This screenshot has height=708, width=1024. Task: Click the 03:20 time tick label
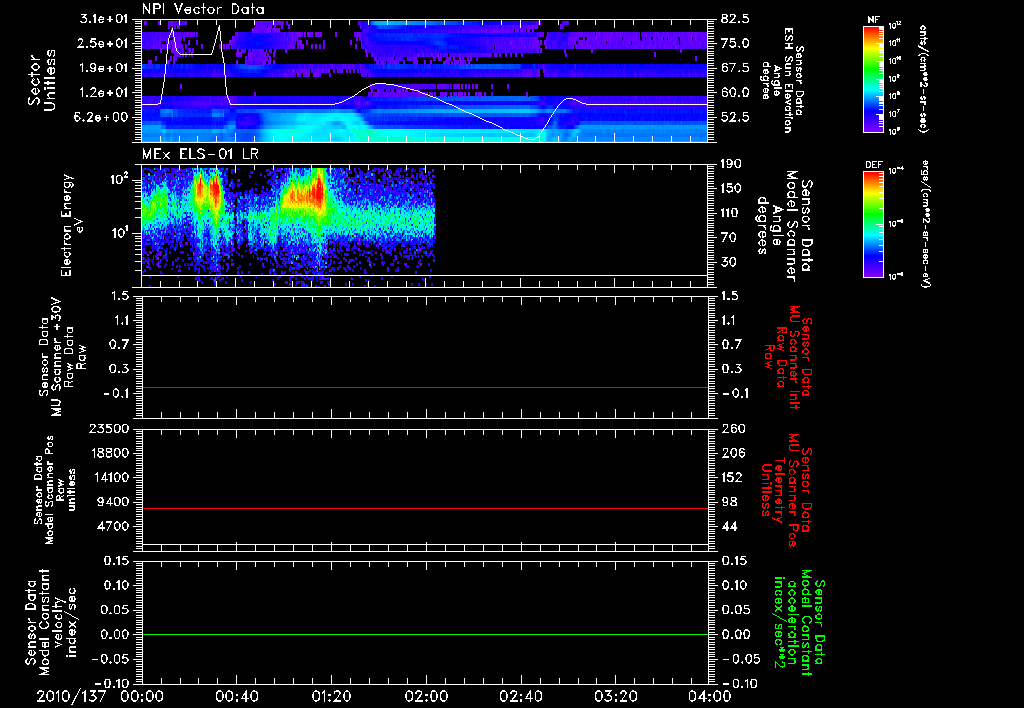(615, 696)
